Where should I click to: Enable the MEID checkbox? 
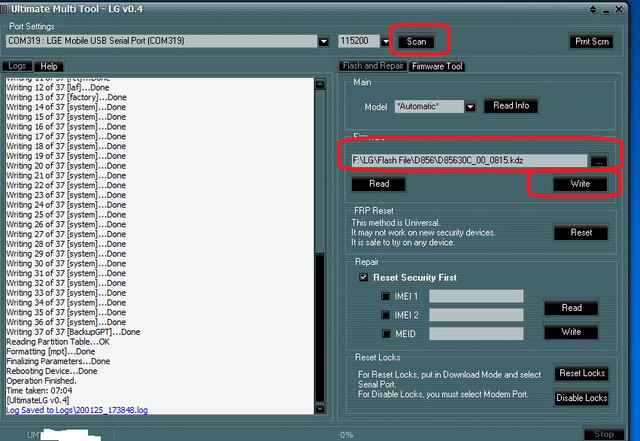click(386, 334)
